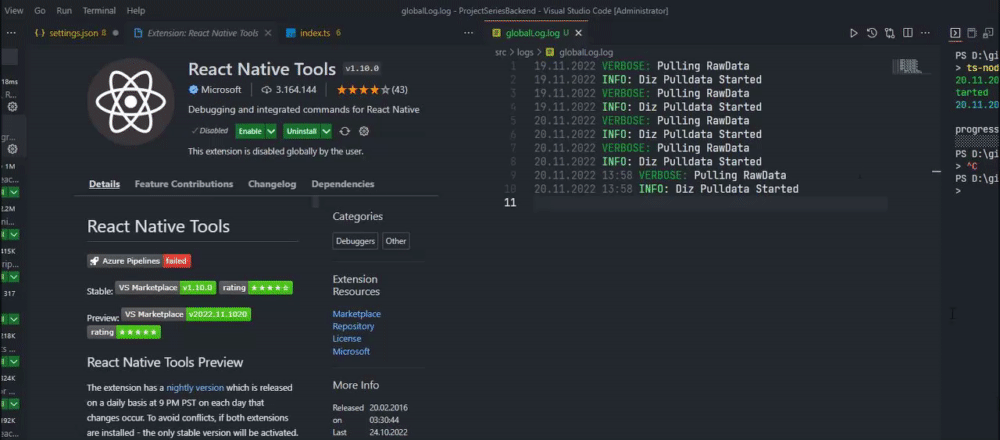Click the extension sync icon
Viewport: 1000px width, 440px height.
[345, 131]
